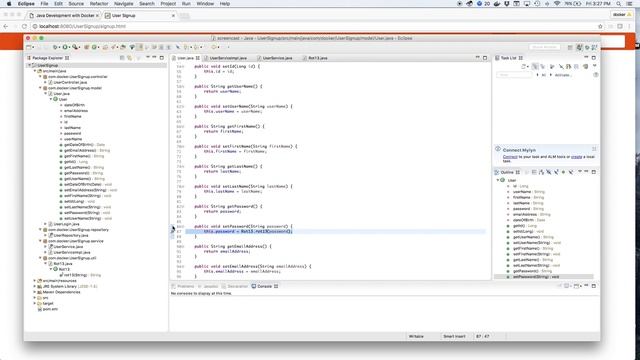This screenshot has height=360, width=640.
Task: Click the External Tools run icon
Action: tap(75, 47)
